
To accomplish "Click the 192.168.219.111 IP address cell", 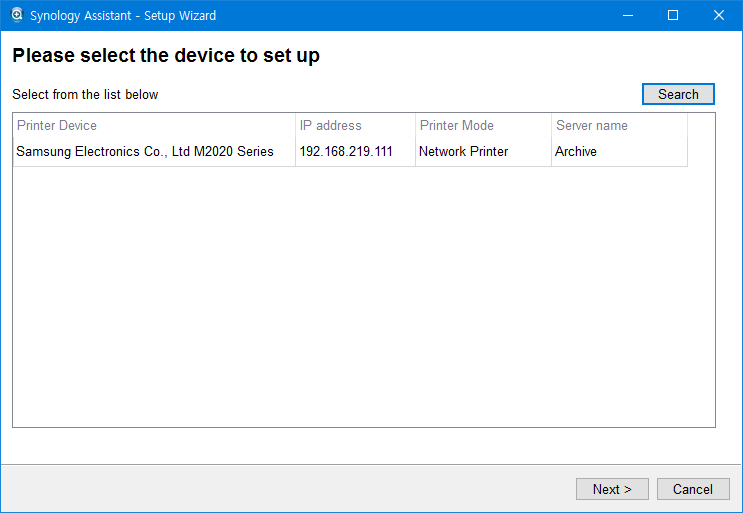I will (x=346, y=152).
